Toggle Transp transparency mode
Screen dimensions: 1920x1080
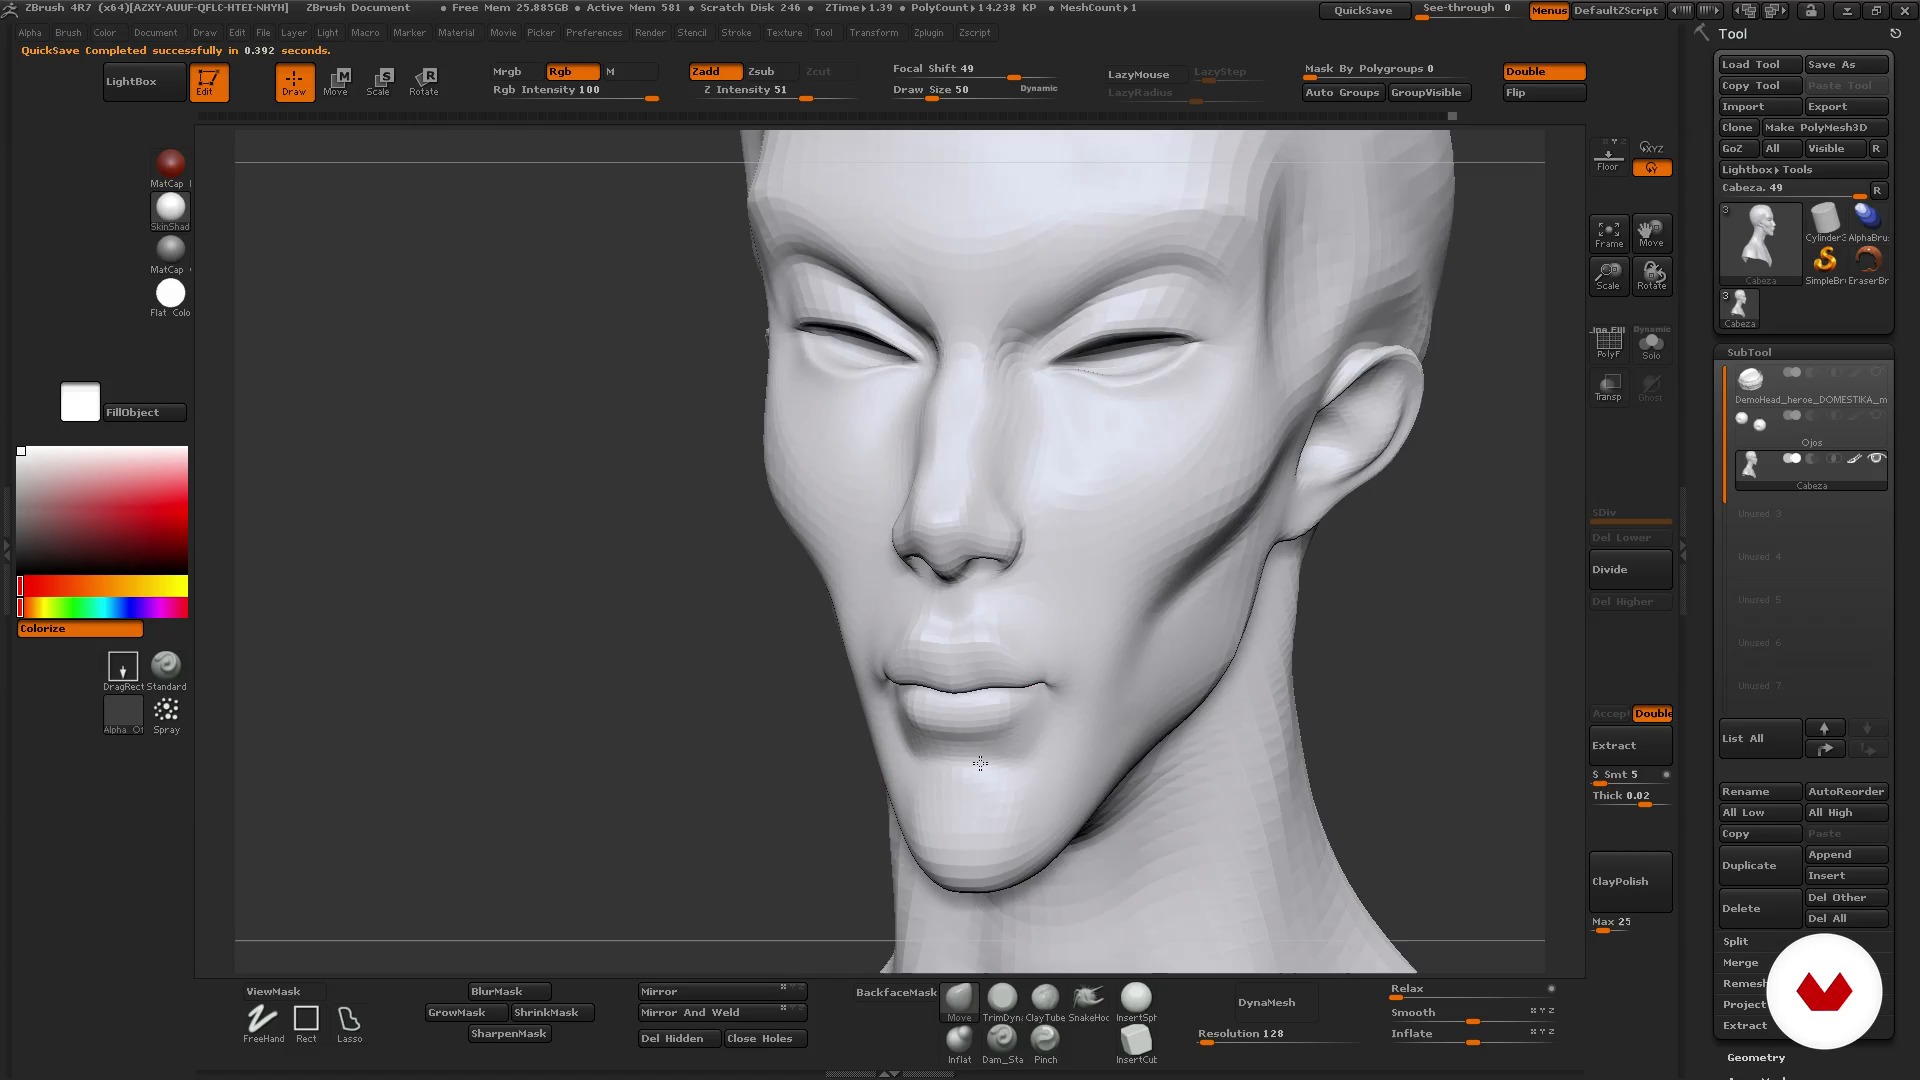click(x=1609, y=387)
